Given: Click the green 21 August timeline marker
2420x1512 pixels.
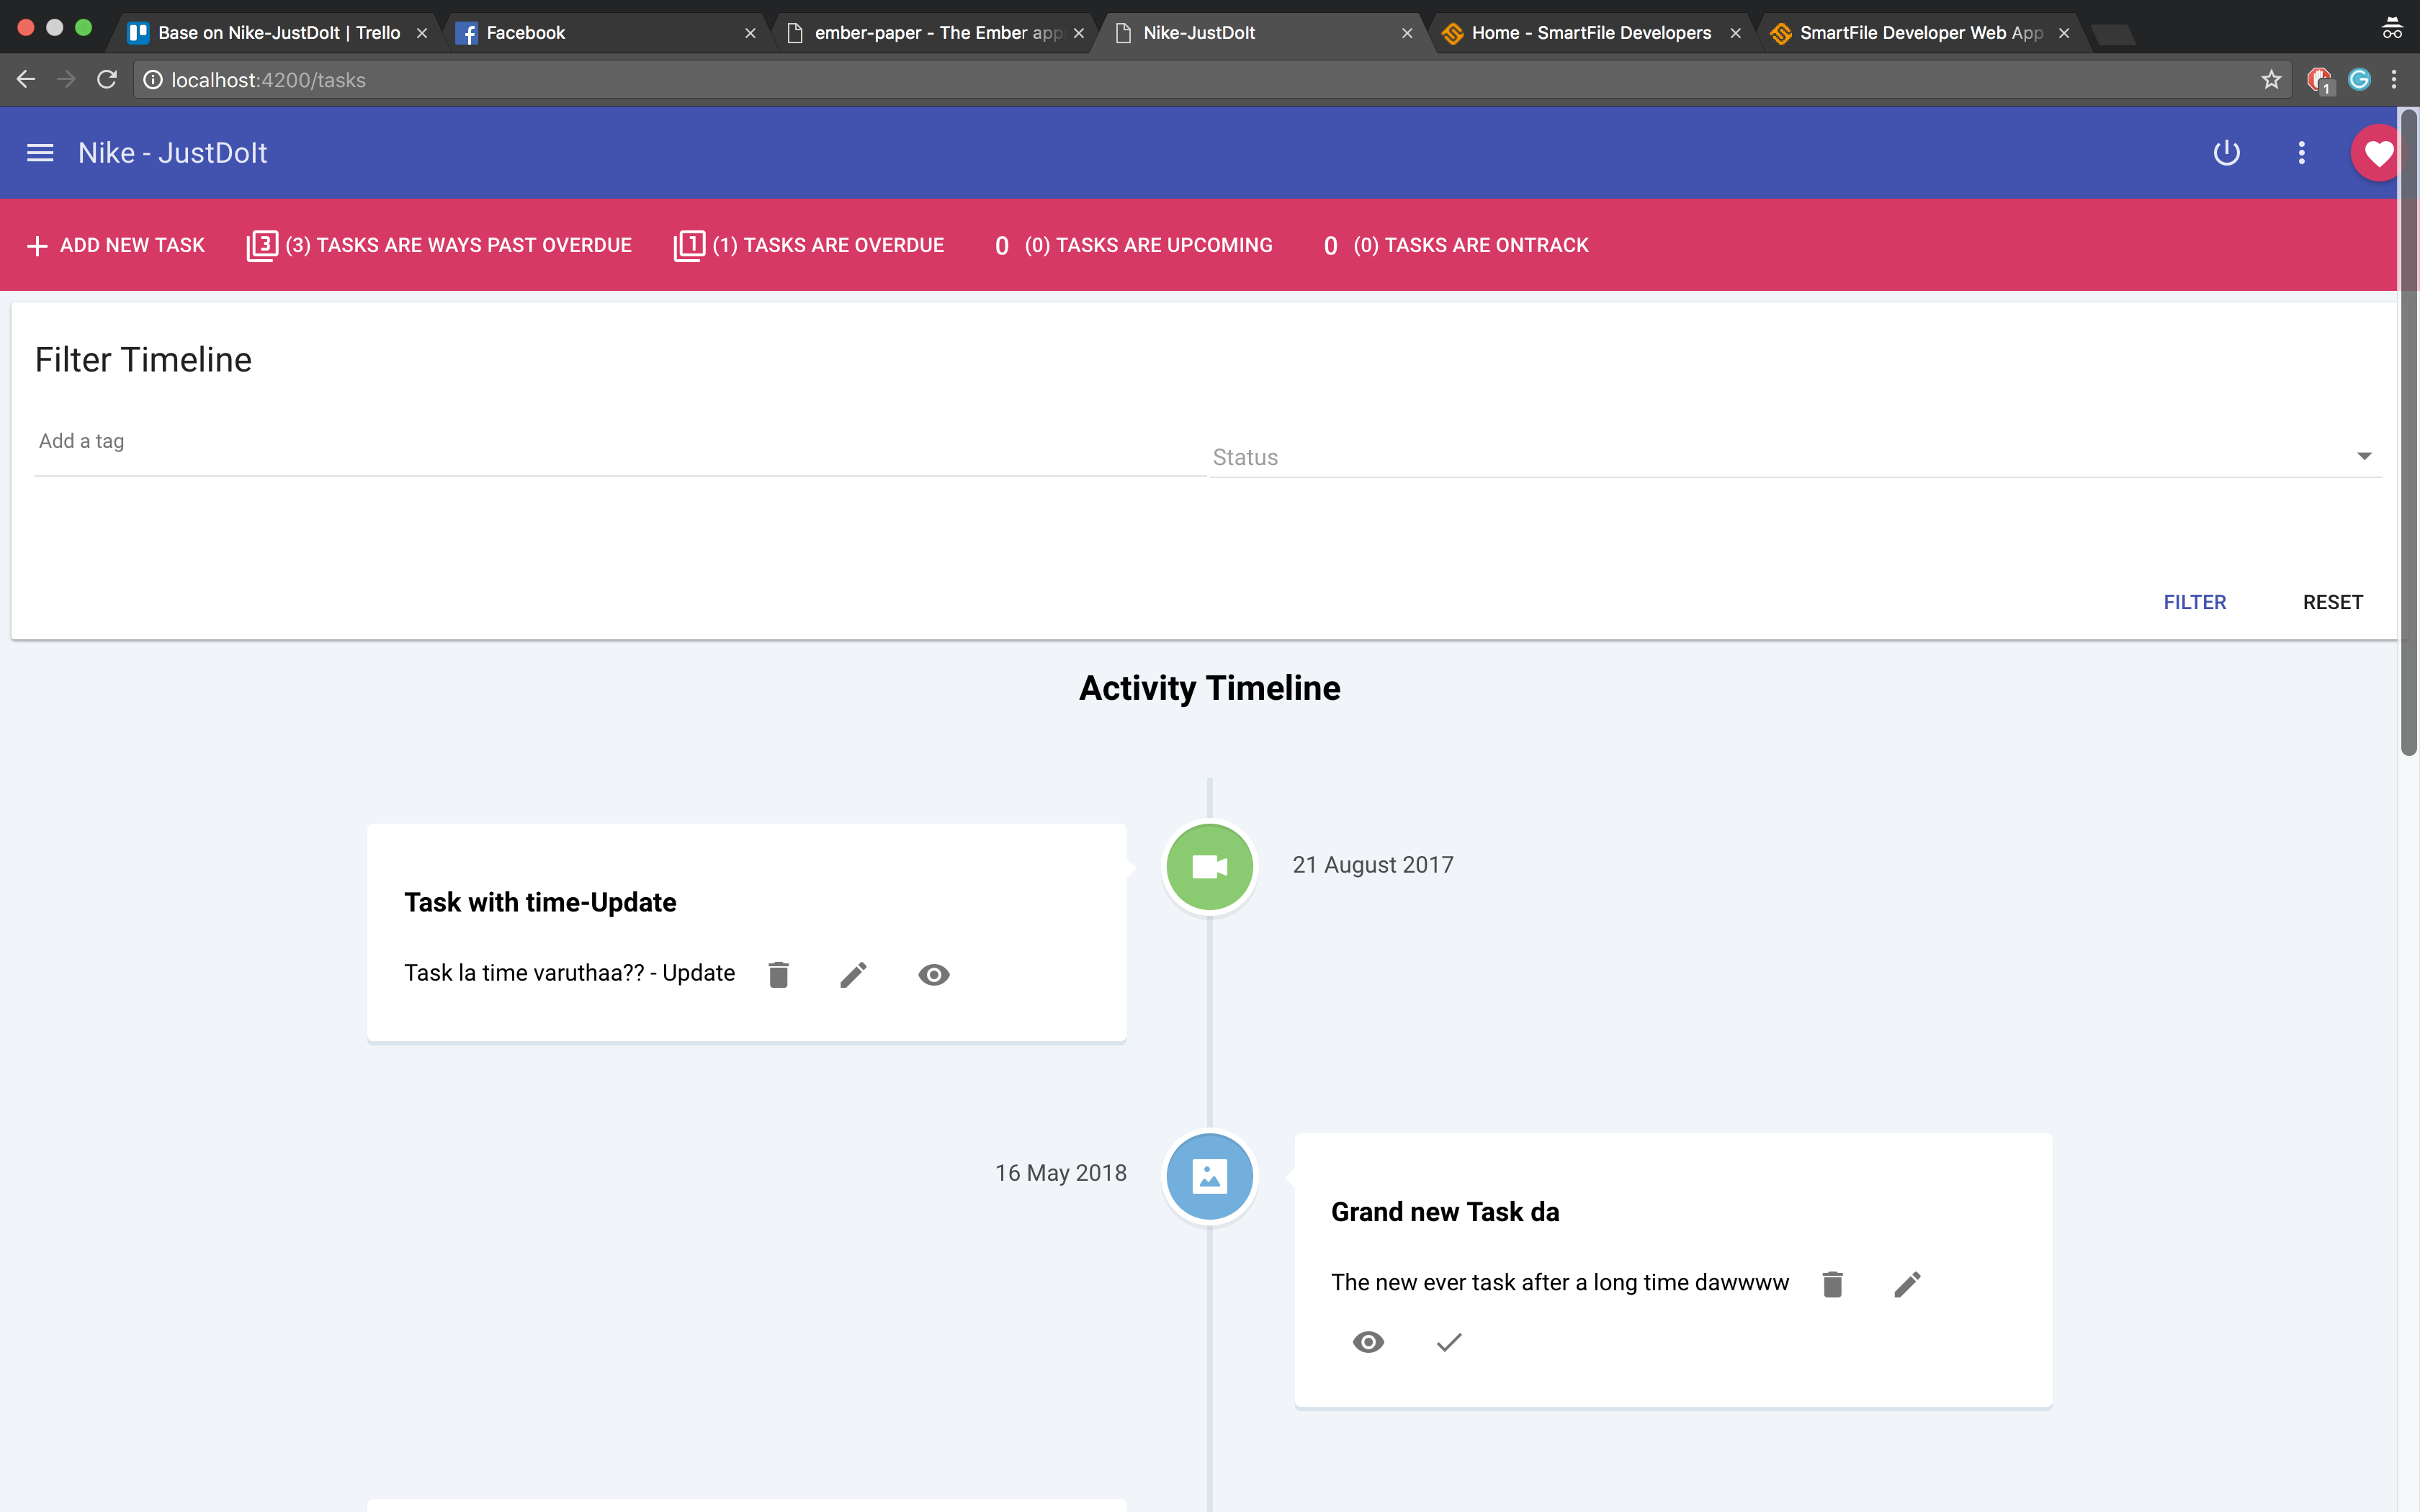Looking at the screenshot, I should (1209, 866).
